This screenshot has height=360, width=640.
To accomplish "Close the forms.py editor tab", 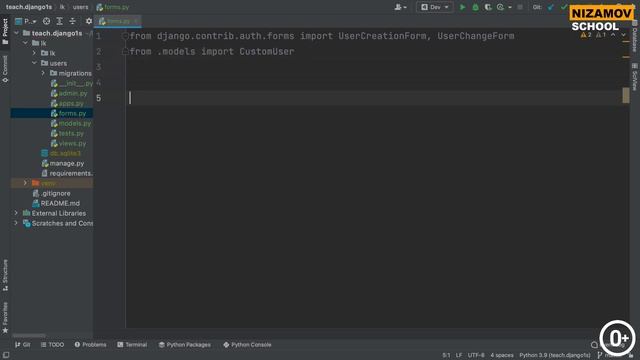I will tap(136, 21).
